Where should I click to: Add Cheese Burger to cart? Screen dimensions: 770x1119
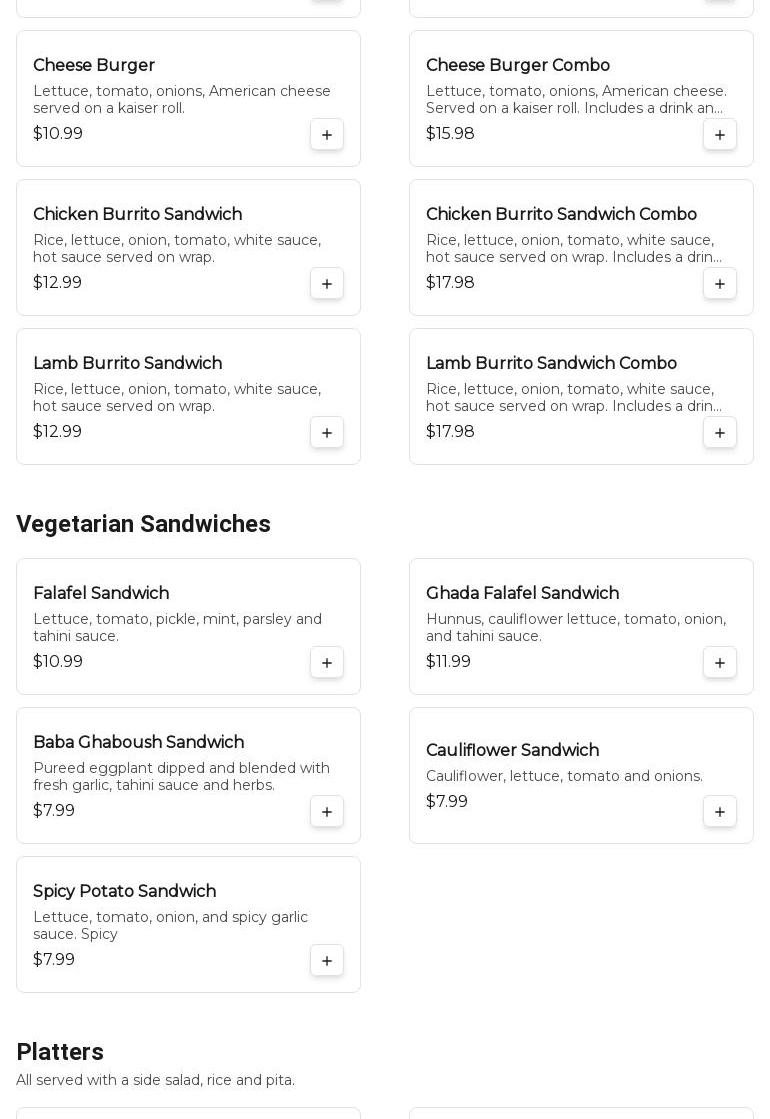click(327, 134)
